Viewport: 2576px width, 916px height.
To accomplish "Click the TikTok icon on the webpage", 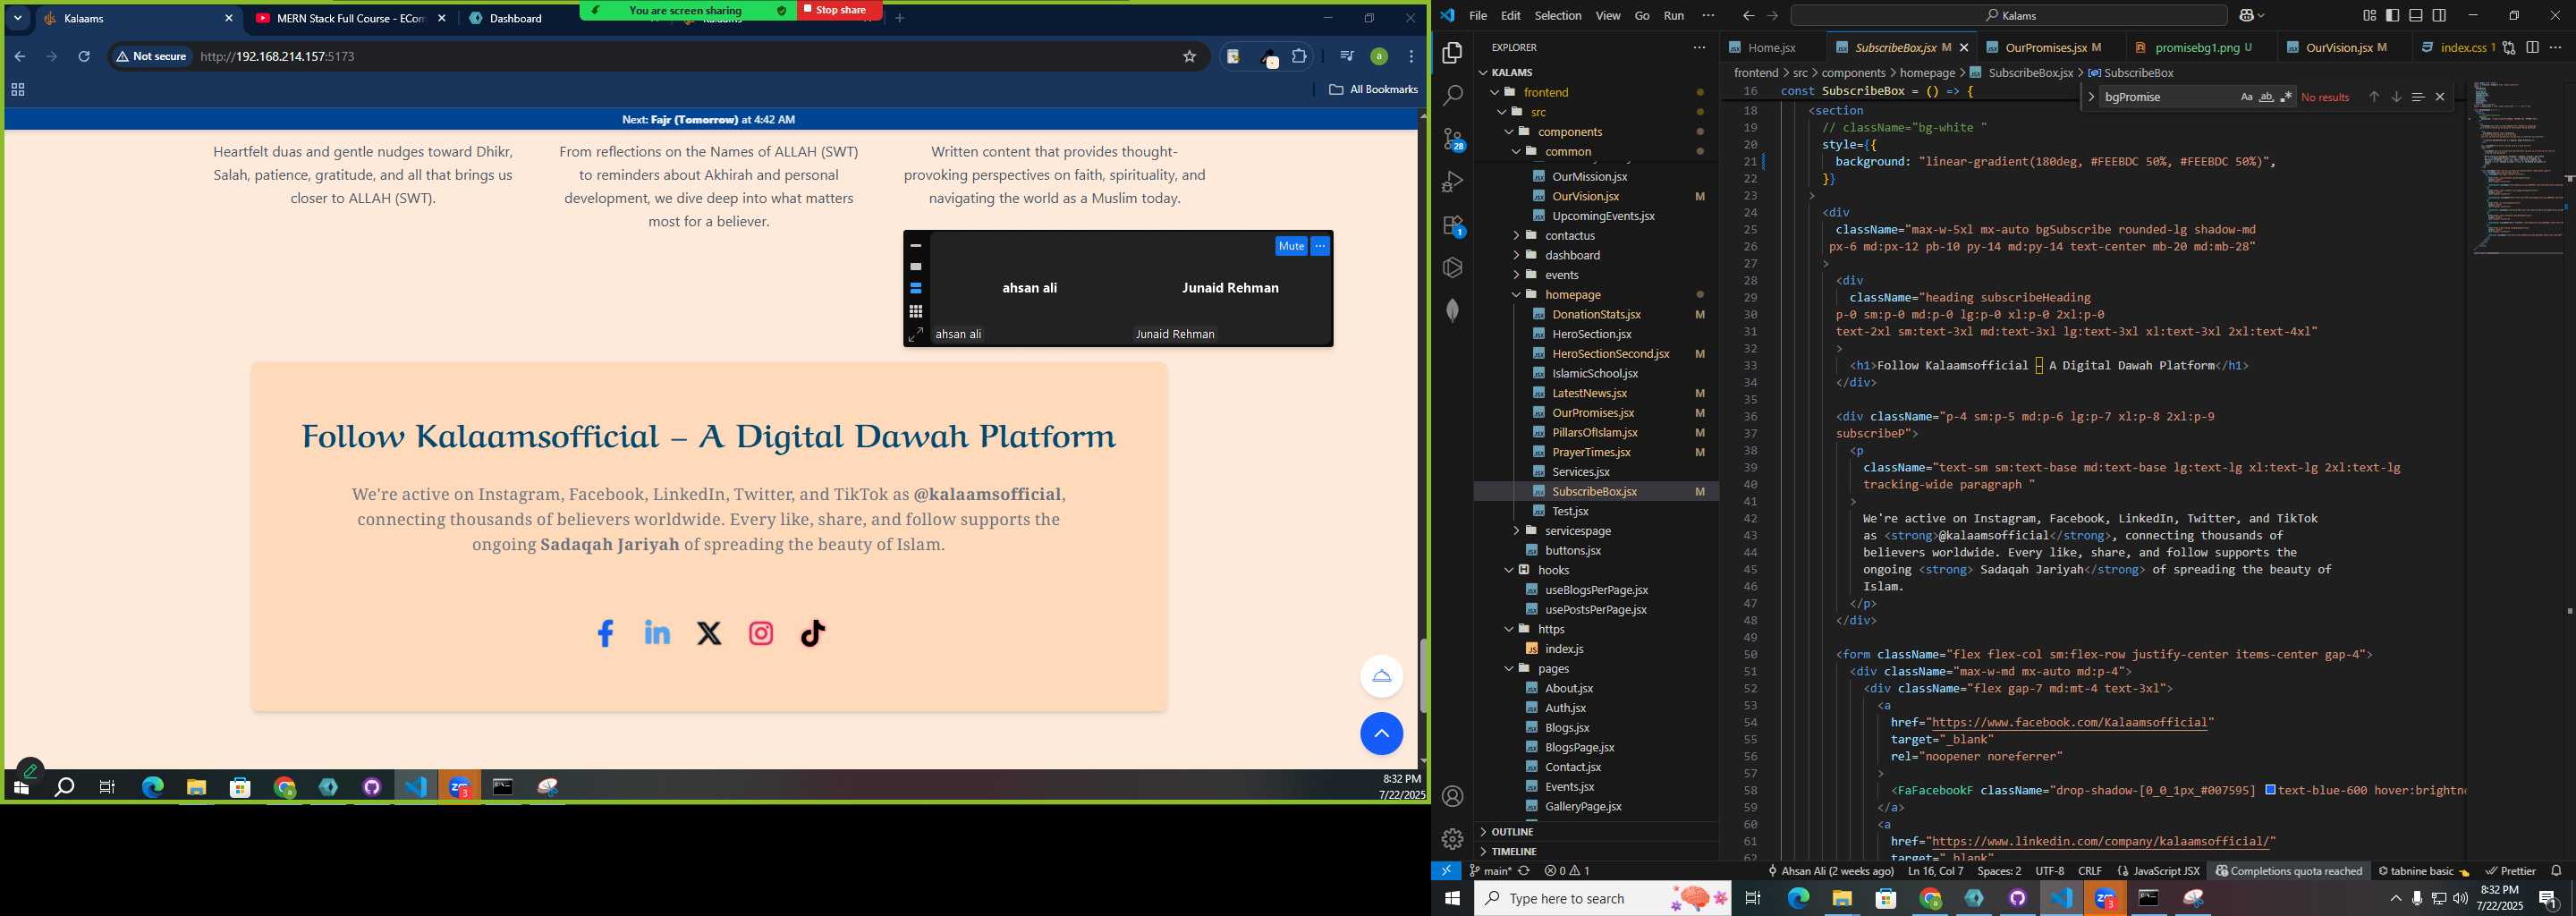I will (813, 633).
